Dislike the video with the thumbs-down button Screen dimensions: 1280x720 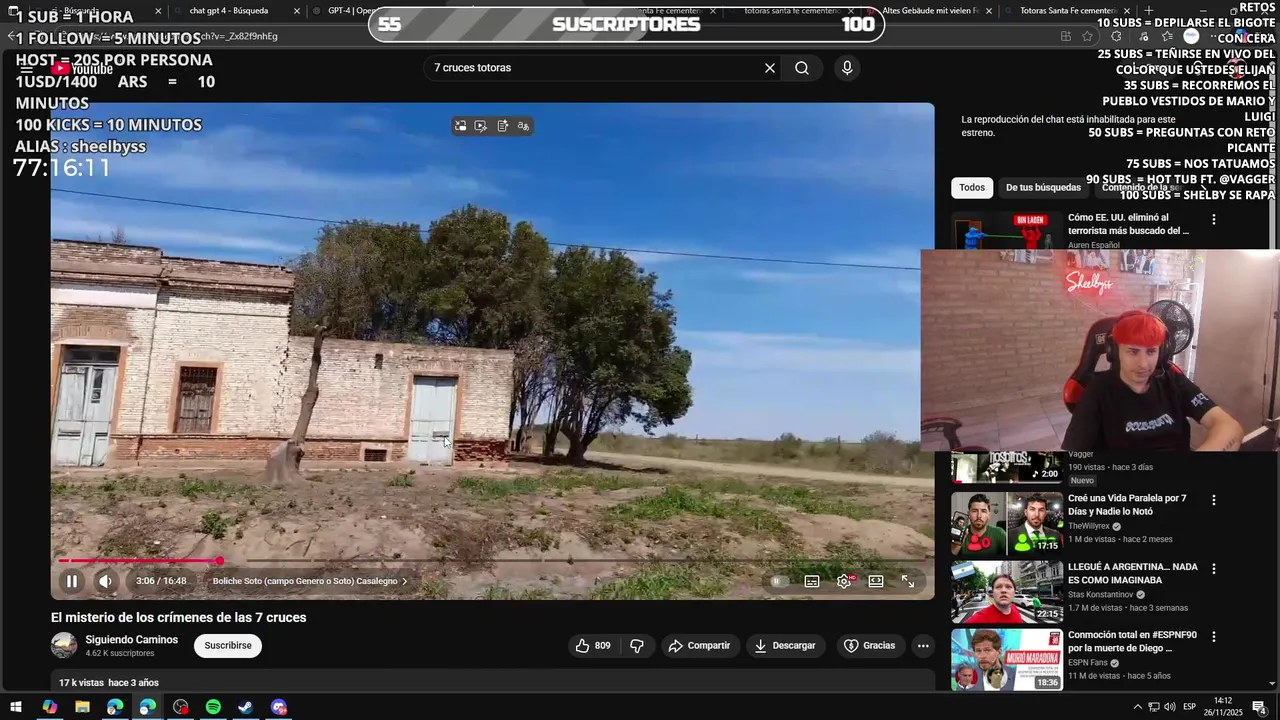pos(637,646)
